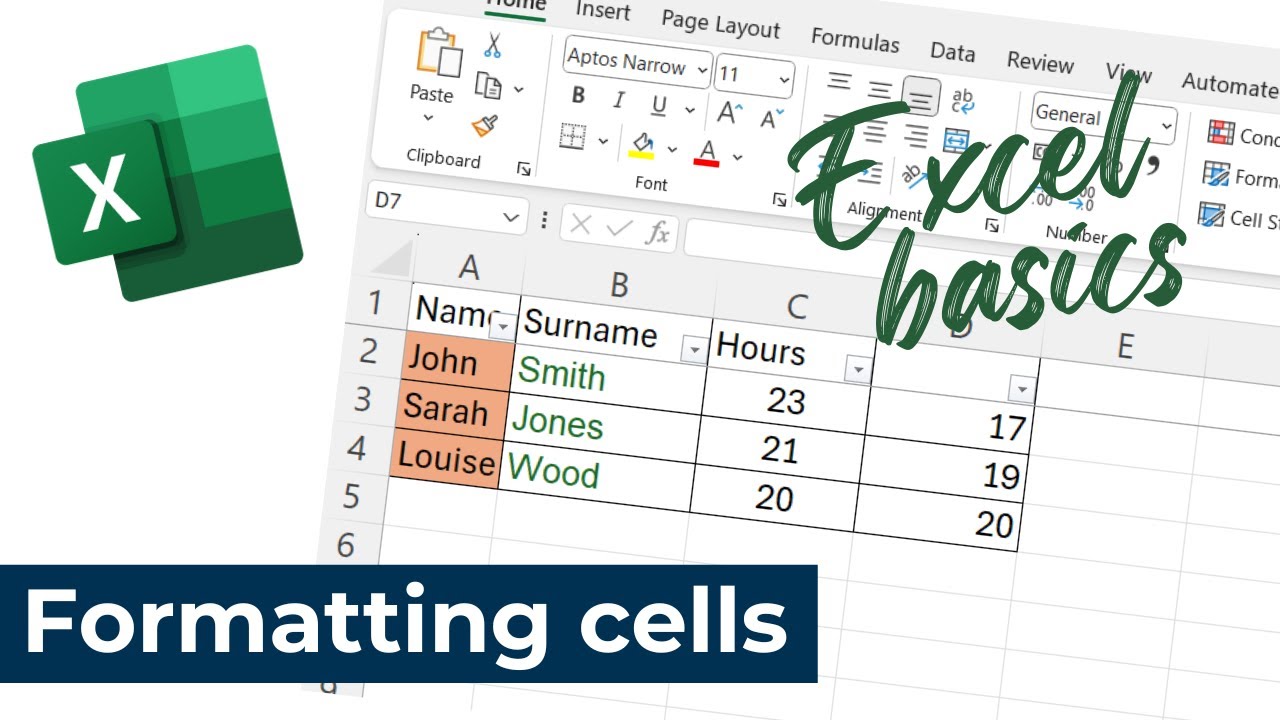This screenshot has height=720, width=1280.
Task: Apply the Top Align icon
Action: (839, 82)
